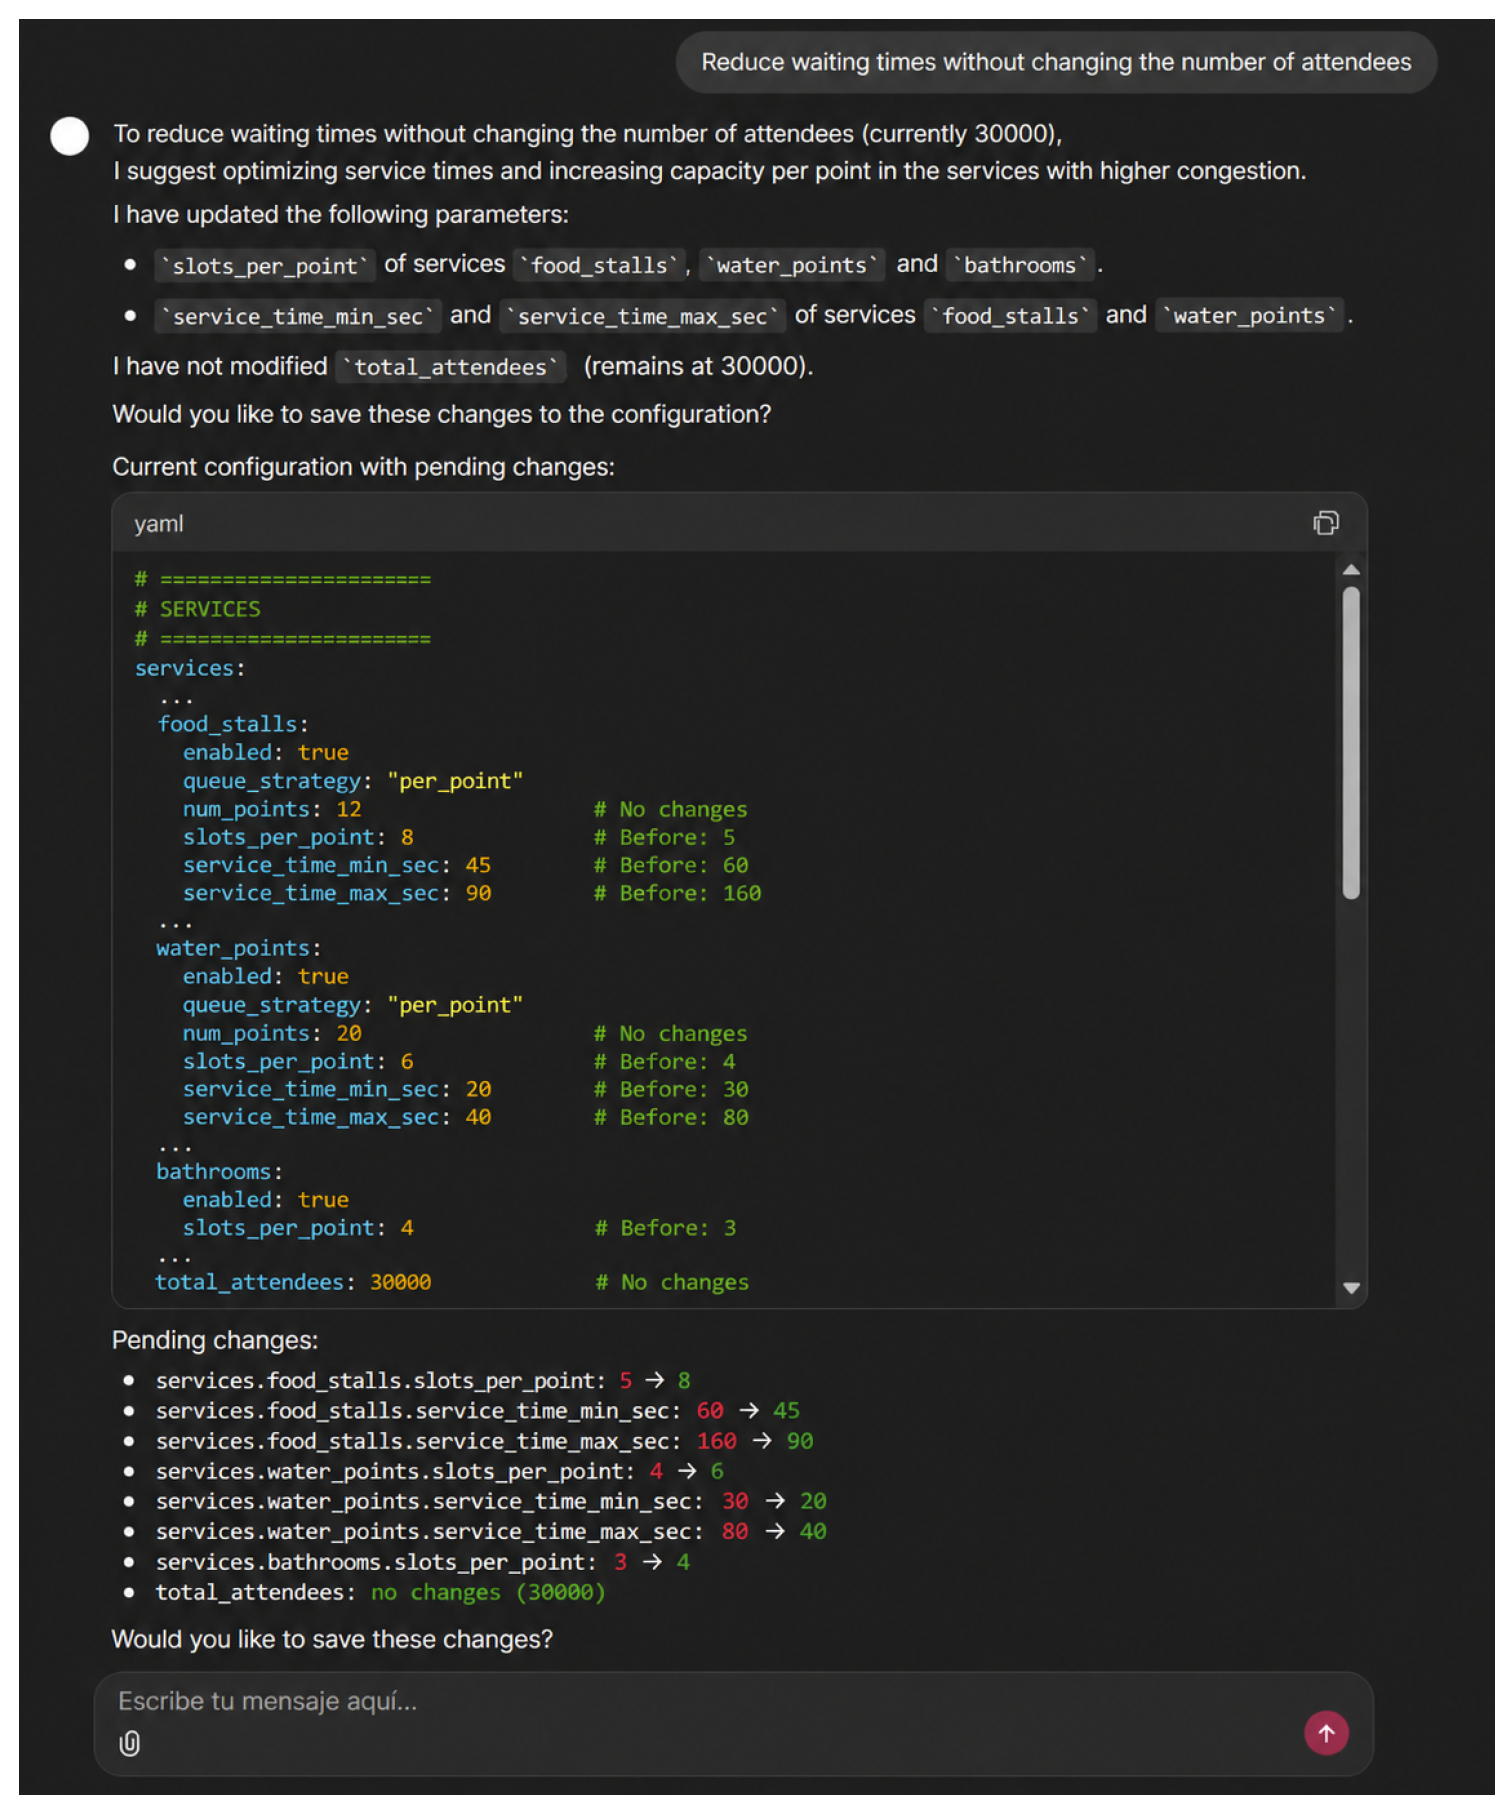Click the code block scroll down arrow
This screenshot has width=1511, height=1816.
click(1351, 1288)
